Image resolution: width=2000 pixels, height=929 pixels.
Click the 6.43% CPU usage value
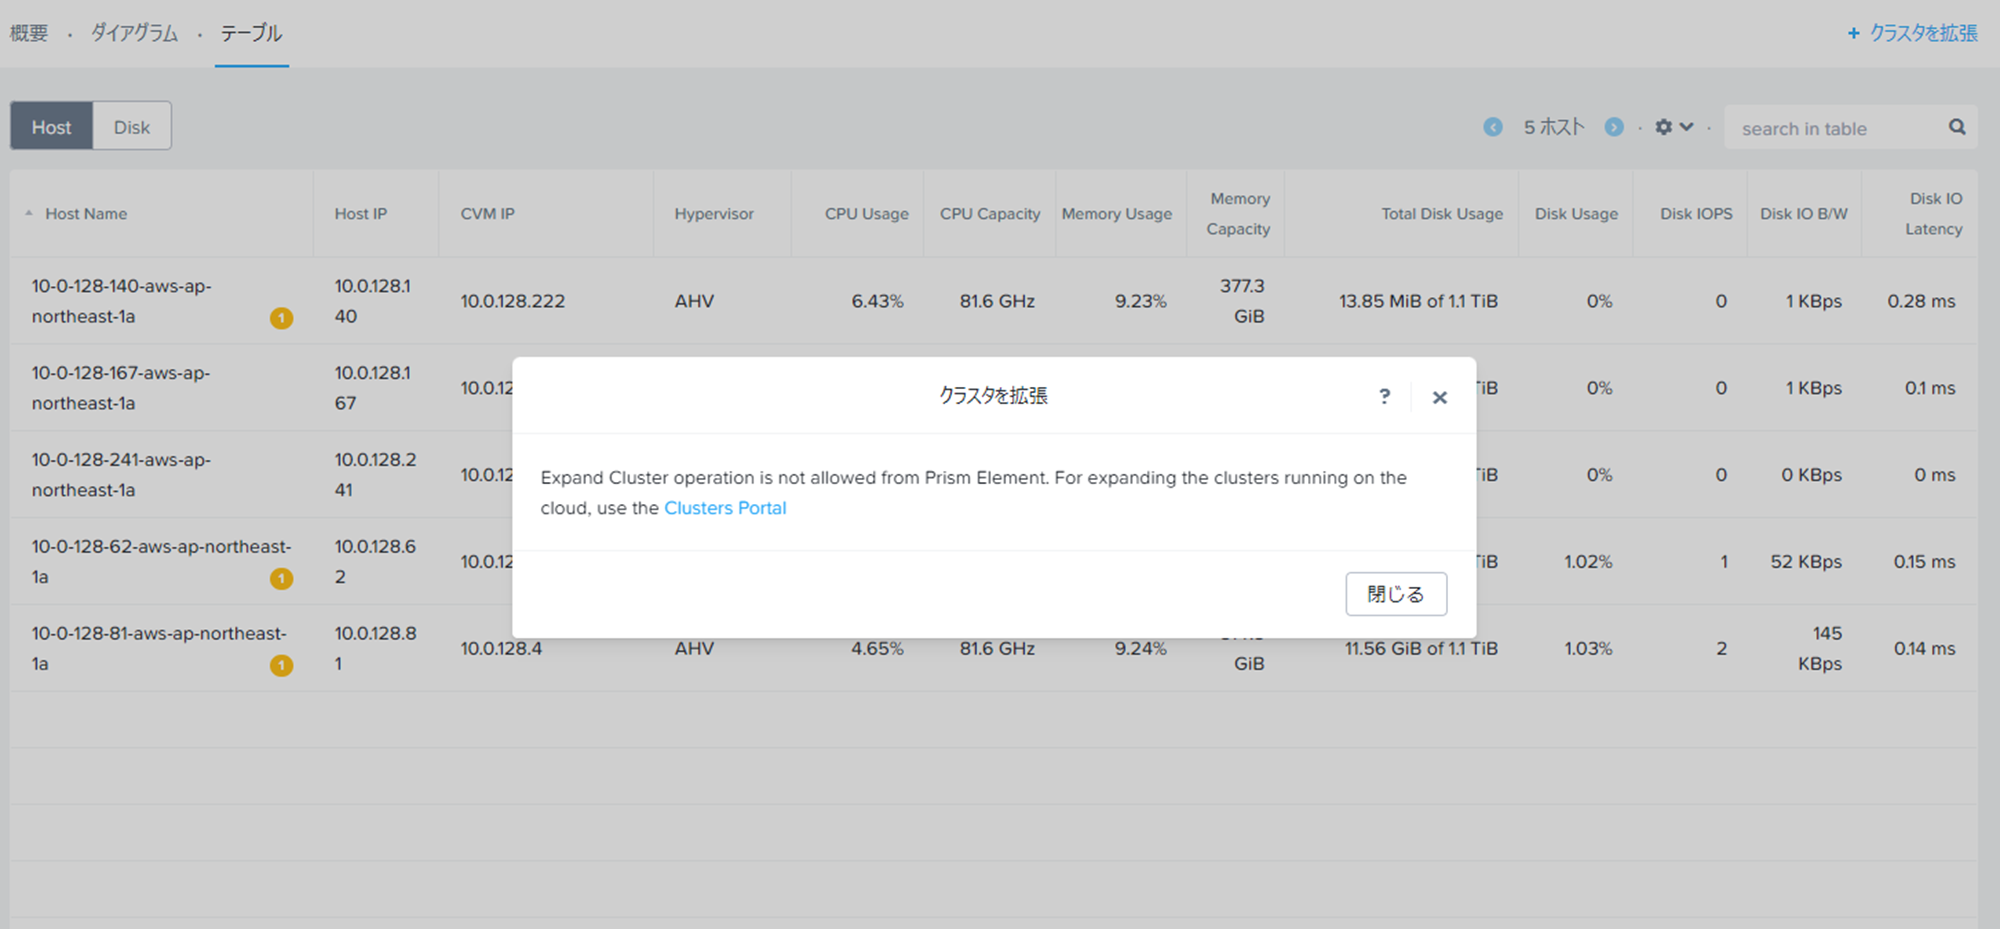tap(877, 301)
